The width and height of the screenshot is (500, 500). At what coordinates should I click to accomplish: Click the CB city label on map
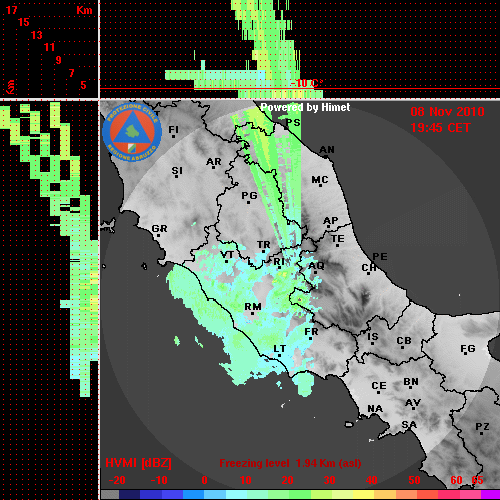tap(404, 341)
